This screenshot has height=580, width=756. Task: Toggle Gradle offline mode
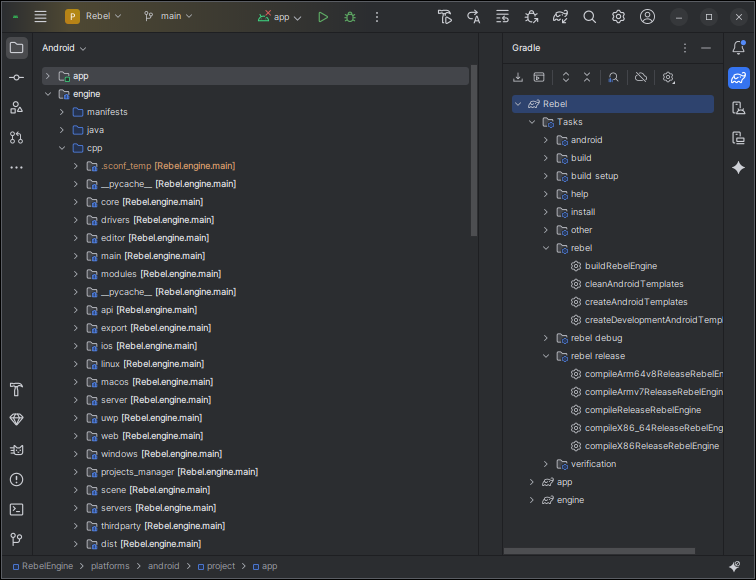pos(641,77)
